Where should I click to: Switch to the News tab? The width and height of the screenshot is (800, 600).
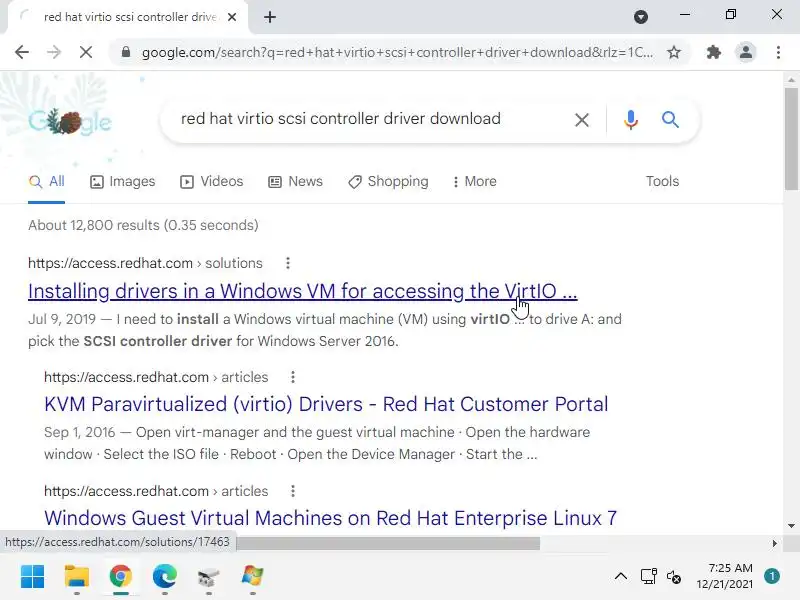point(295,182)
